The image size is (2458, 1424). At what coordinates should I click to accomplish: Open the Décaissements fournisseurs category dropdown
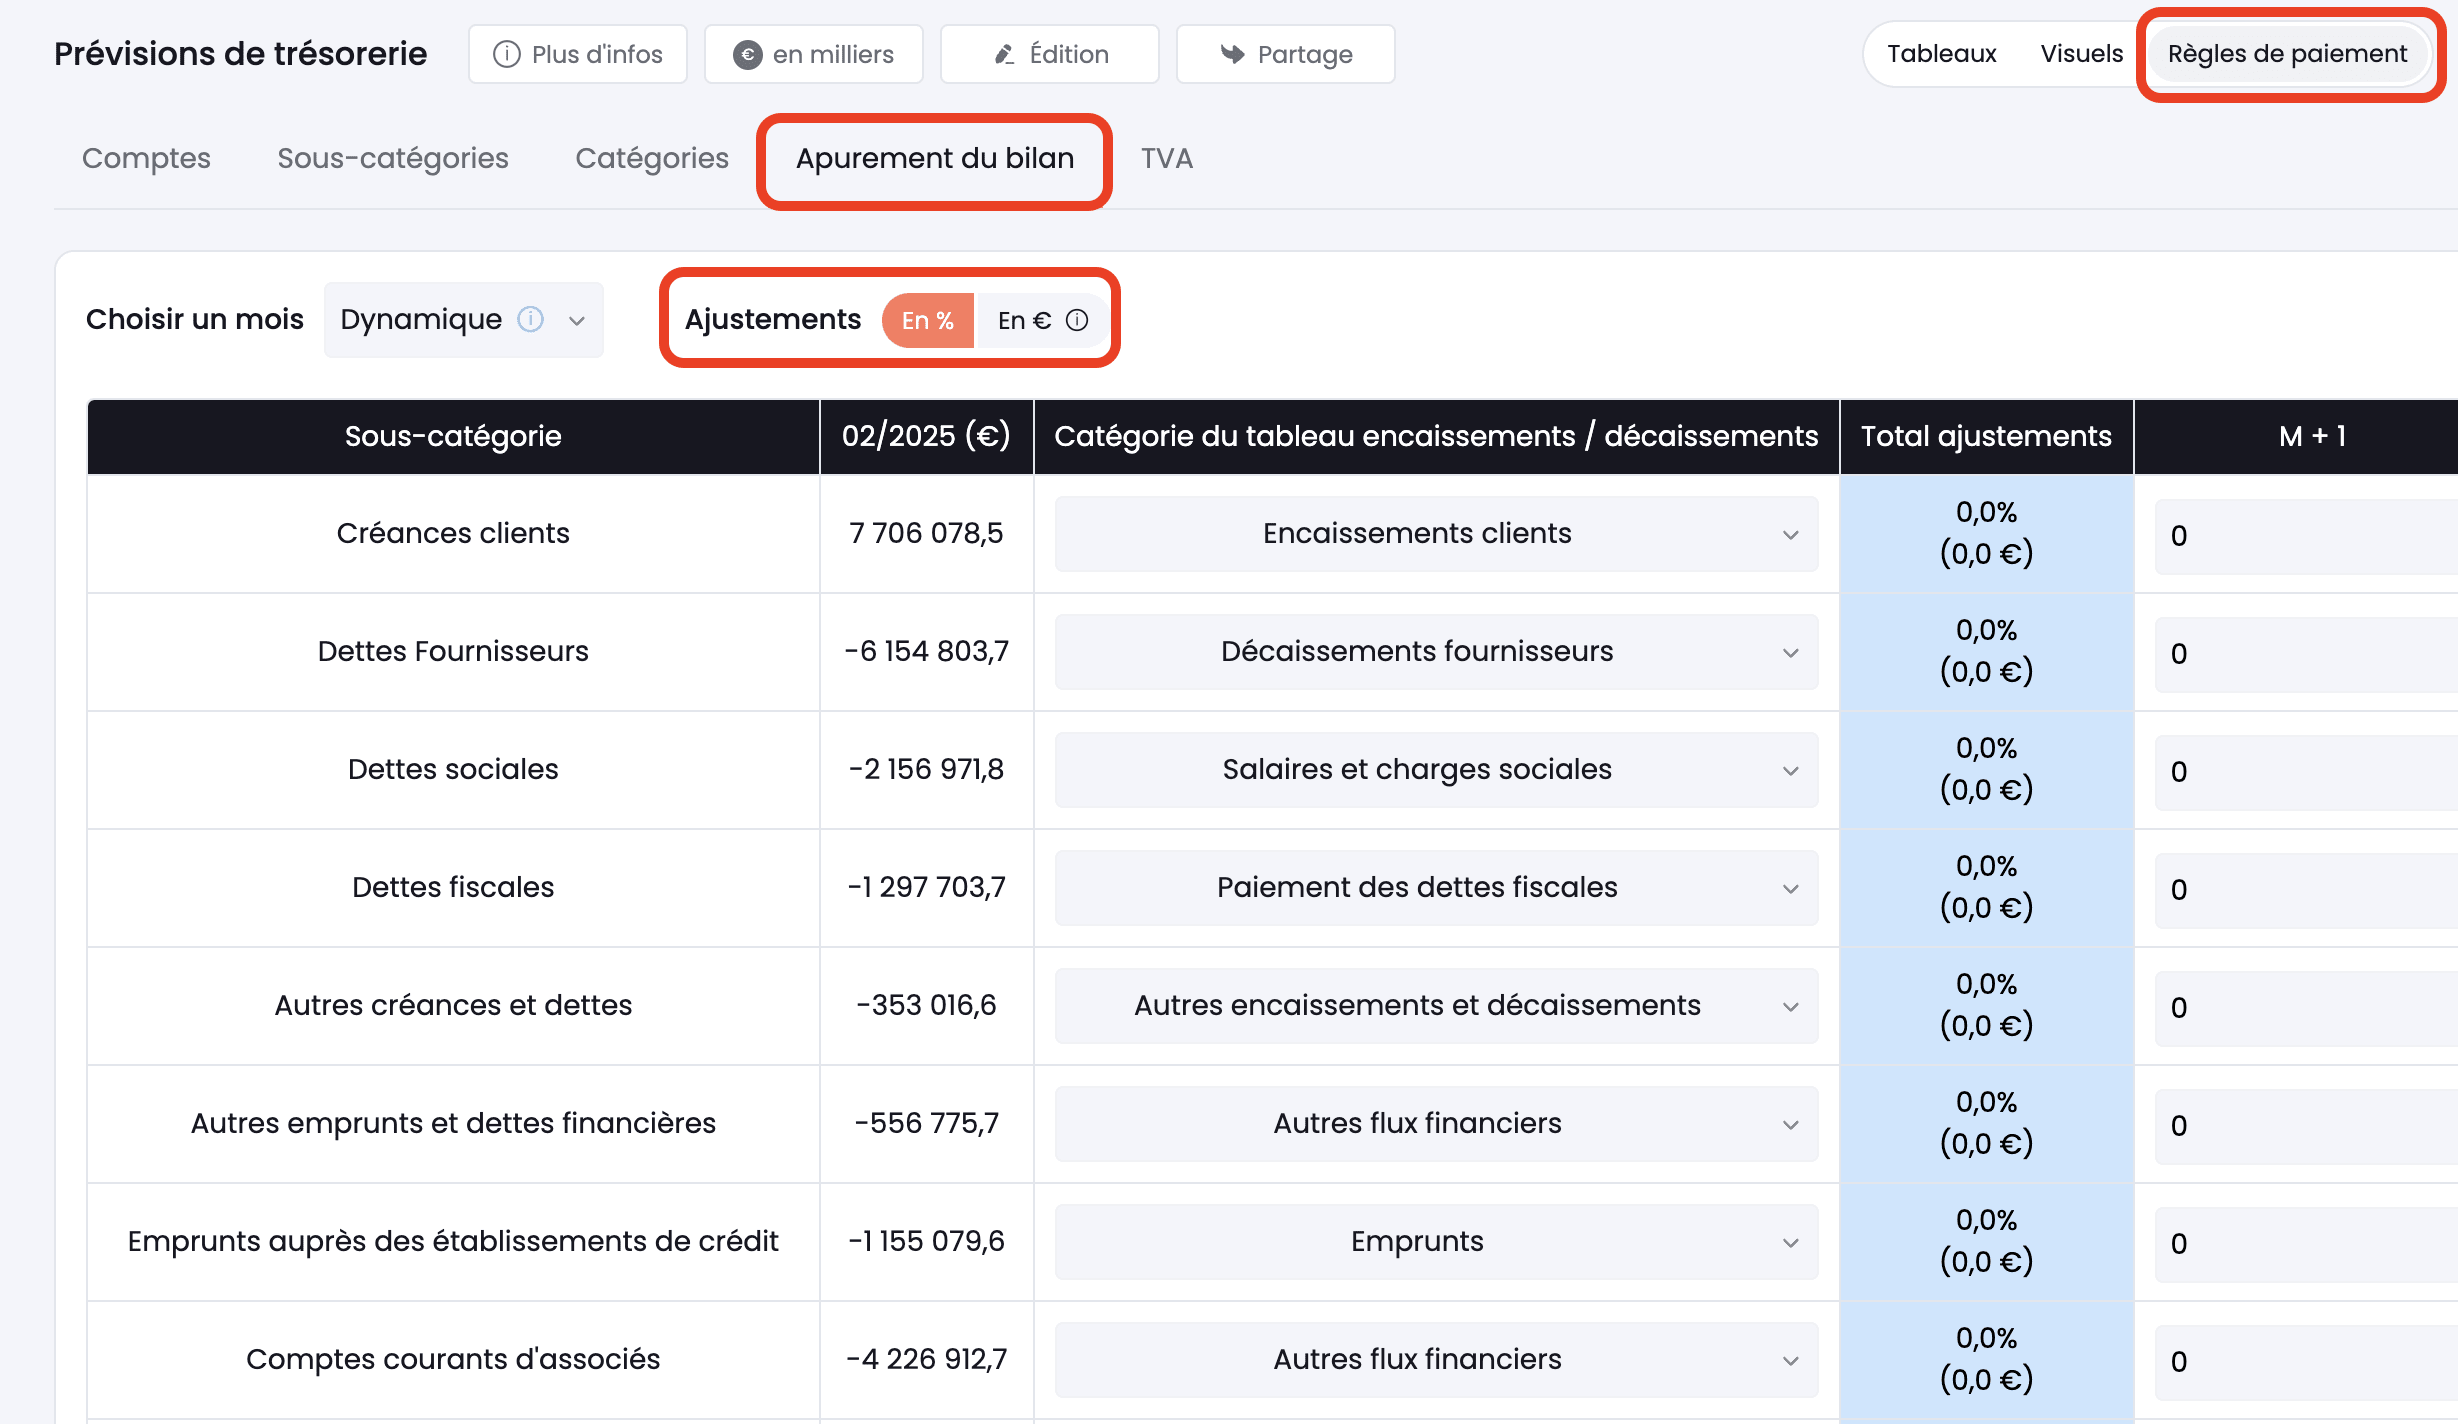(1436, 652)
